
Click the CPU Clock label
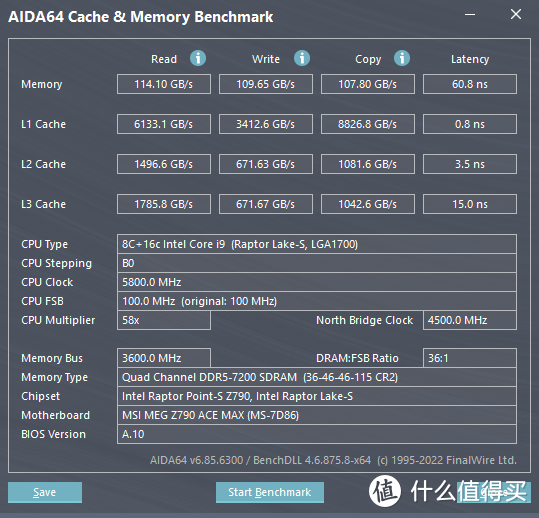pos(47,282)
